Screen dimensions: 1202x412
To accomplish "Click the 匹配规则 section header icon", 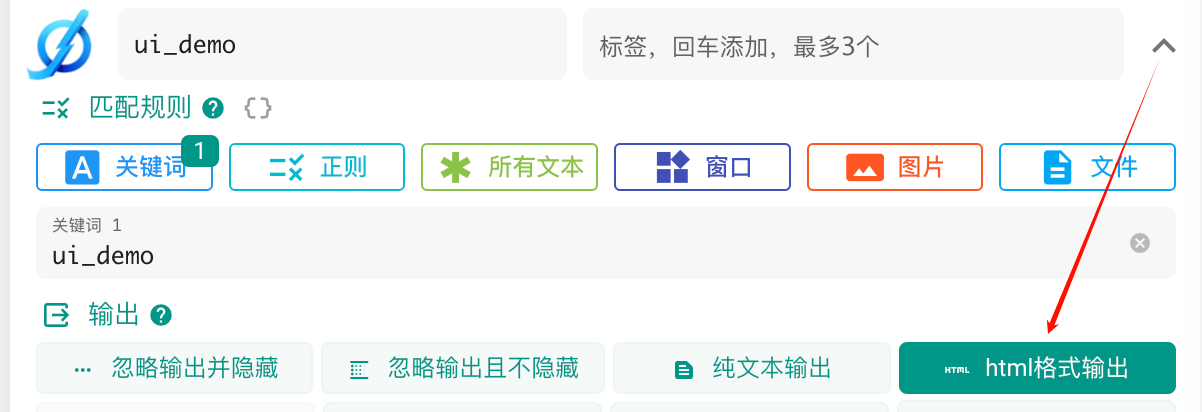I will [x=56, y=108].
